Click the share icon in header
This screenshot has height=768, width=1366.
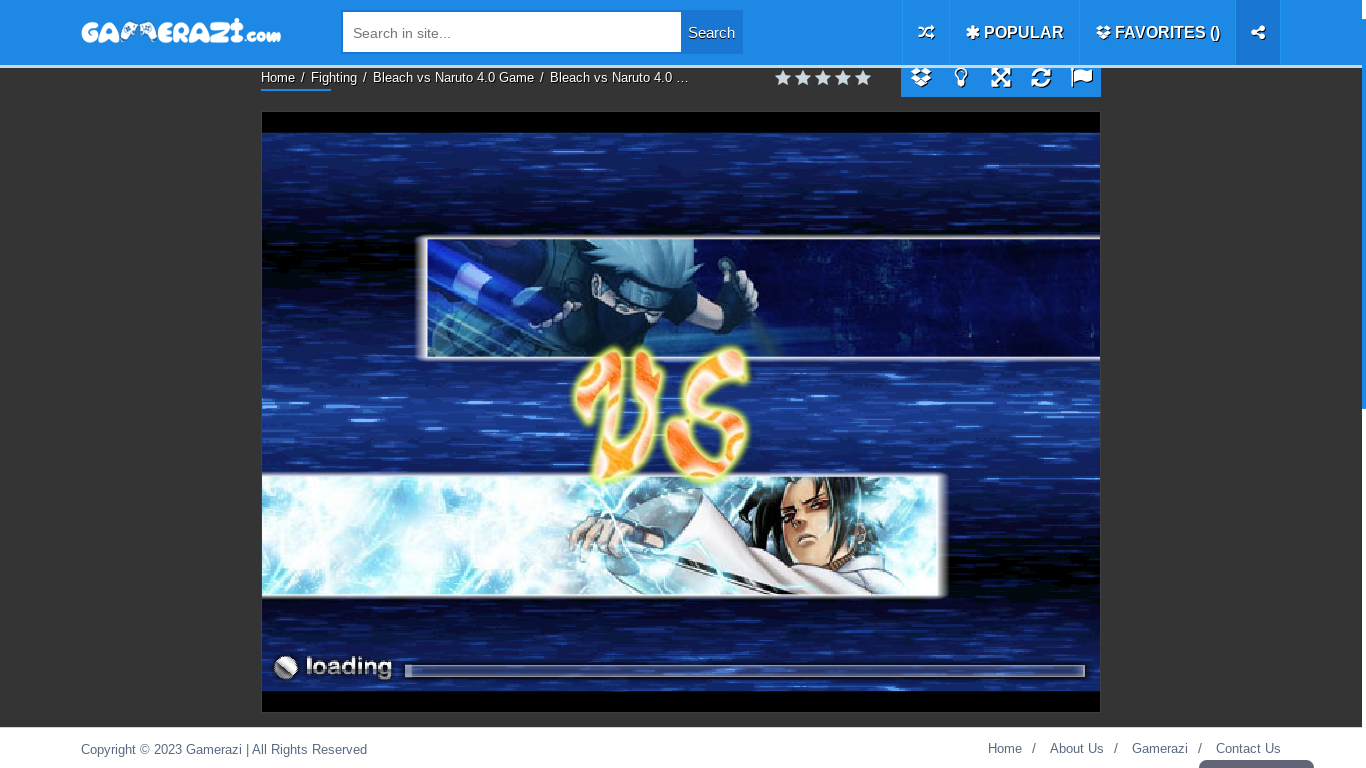point(1258,32)
